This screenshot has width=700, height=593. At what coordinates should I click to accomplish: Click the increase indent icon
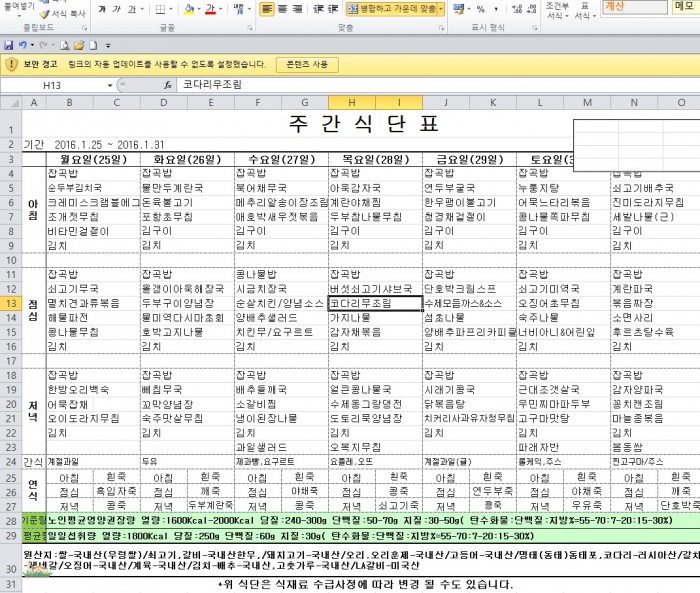click(333, 9)
